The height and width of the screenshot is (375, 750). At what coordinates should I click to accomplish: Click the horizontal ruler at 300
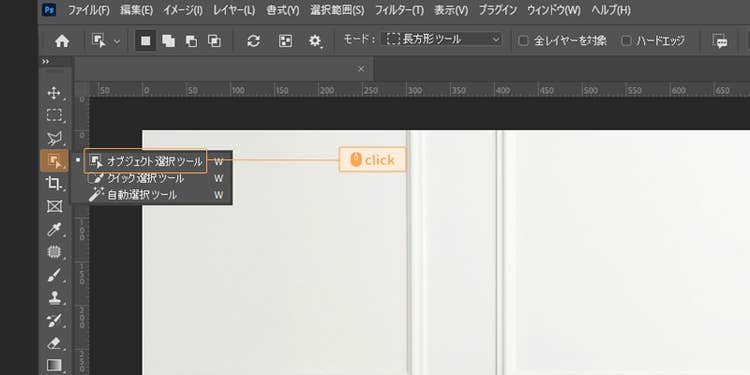[x=415, y=90]
